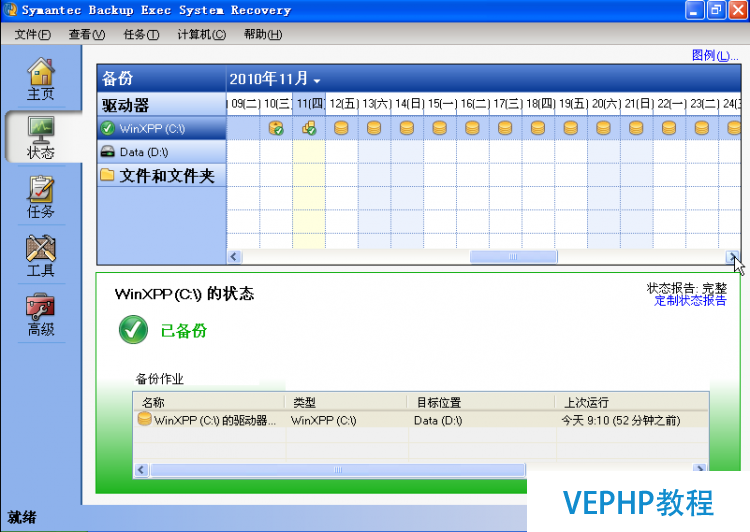
Task: Open the 主页 home page icon
Action: pos(41,72)
